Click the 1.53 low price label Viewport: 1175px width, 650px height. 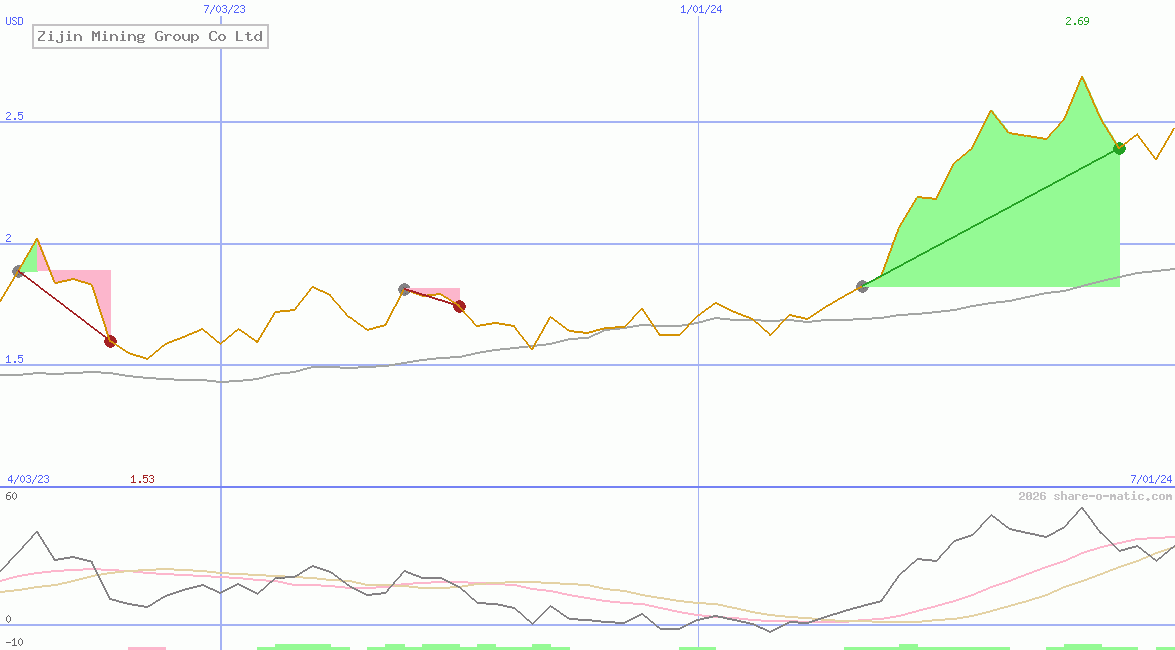[143, 479]
